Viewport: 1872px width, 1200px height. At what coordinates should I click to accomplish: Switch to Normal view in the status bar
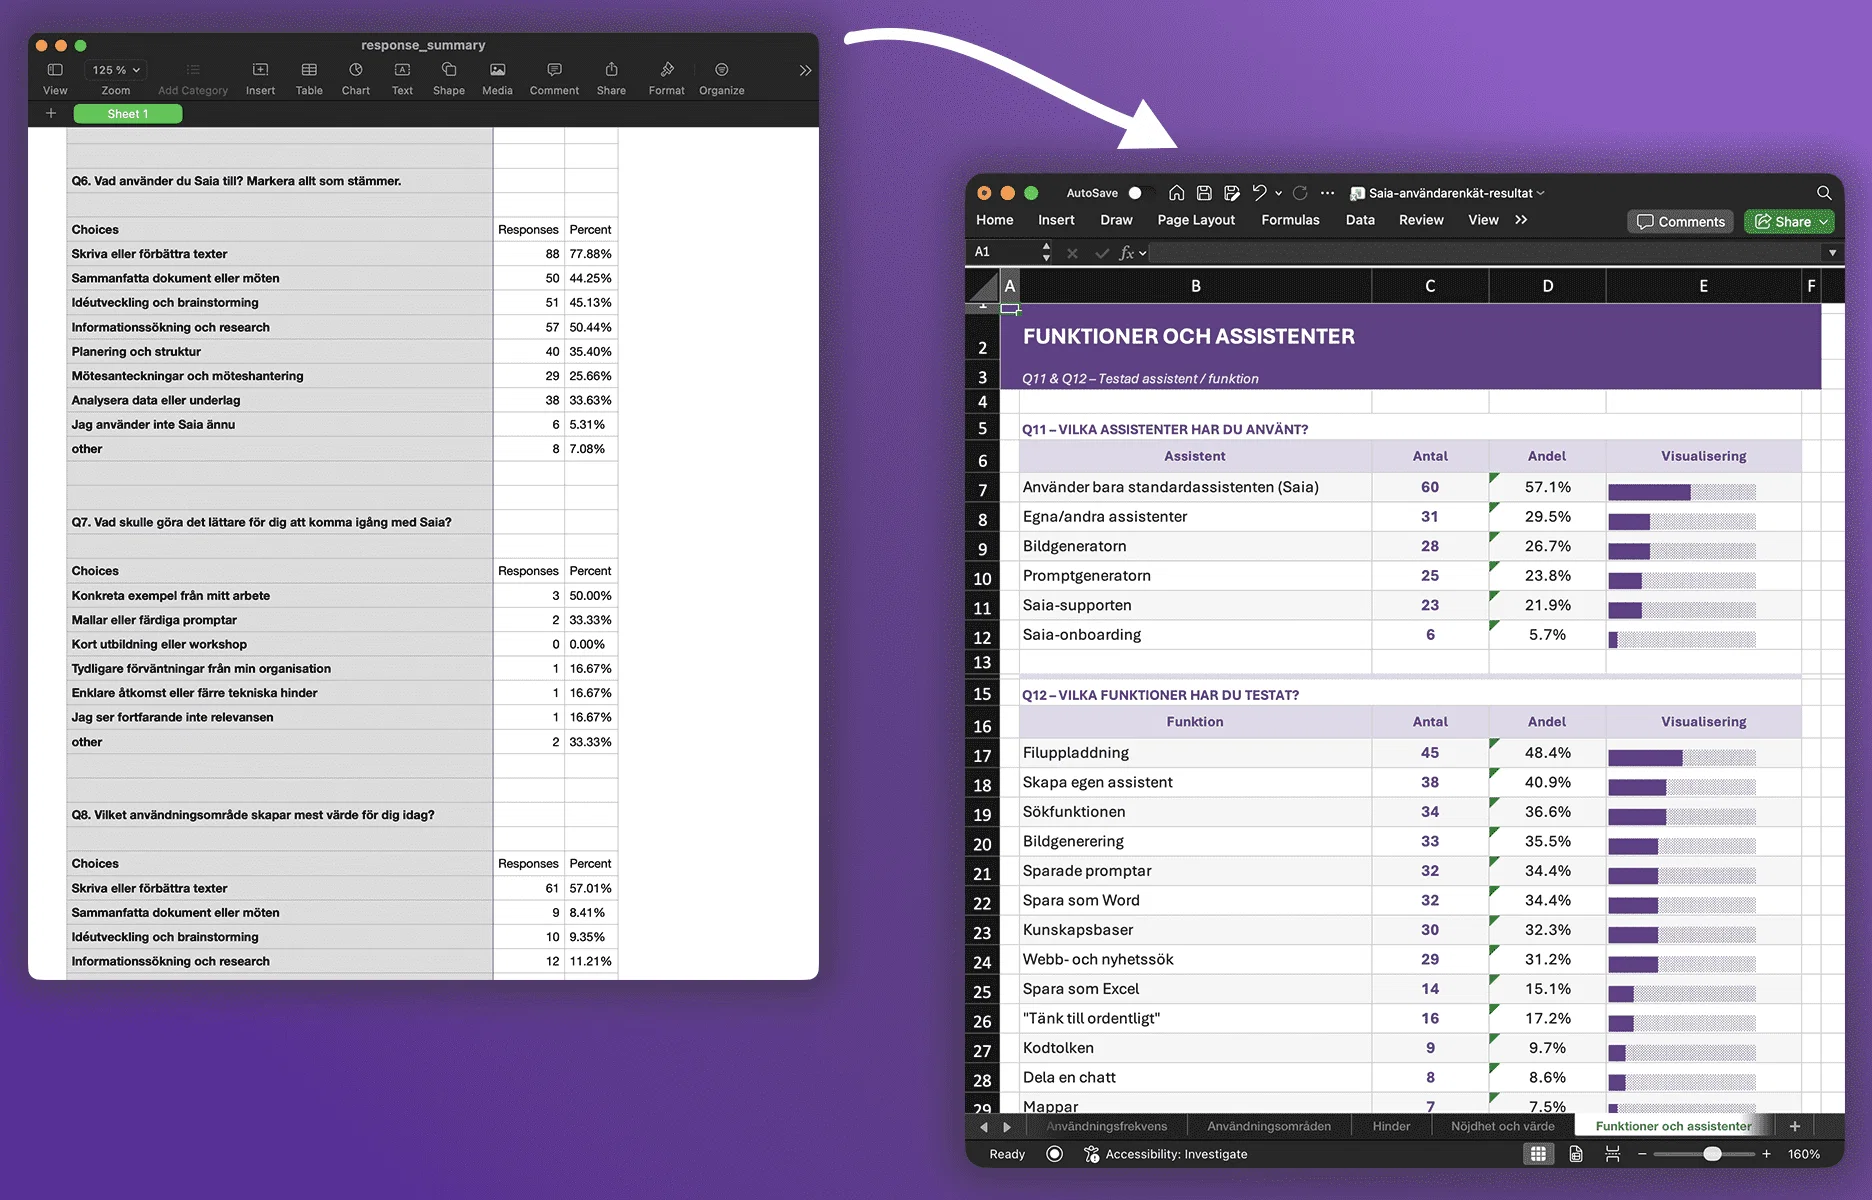click(1538, 1154)
